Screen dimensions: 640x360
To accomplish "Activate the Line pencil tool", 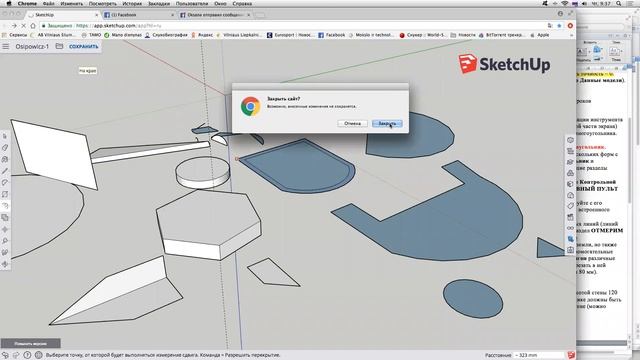I will coord(5,171).
